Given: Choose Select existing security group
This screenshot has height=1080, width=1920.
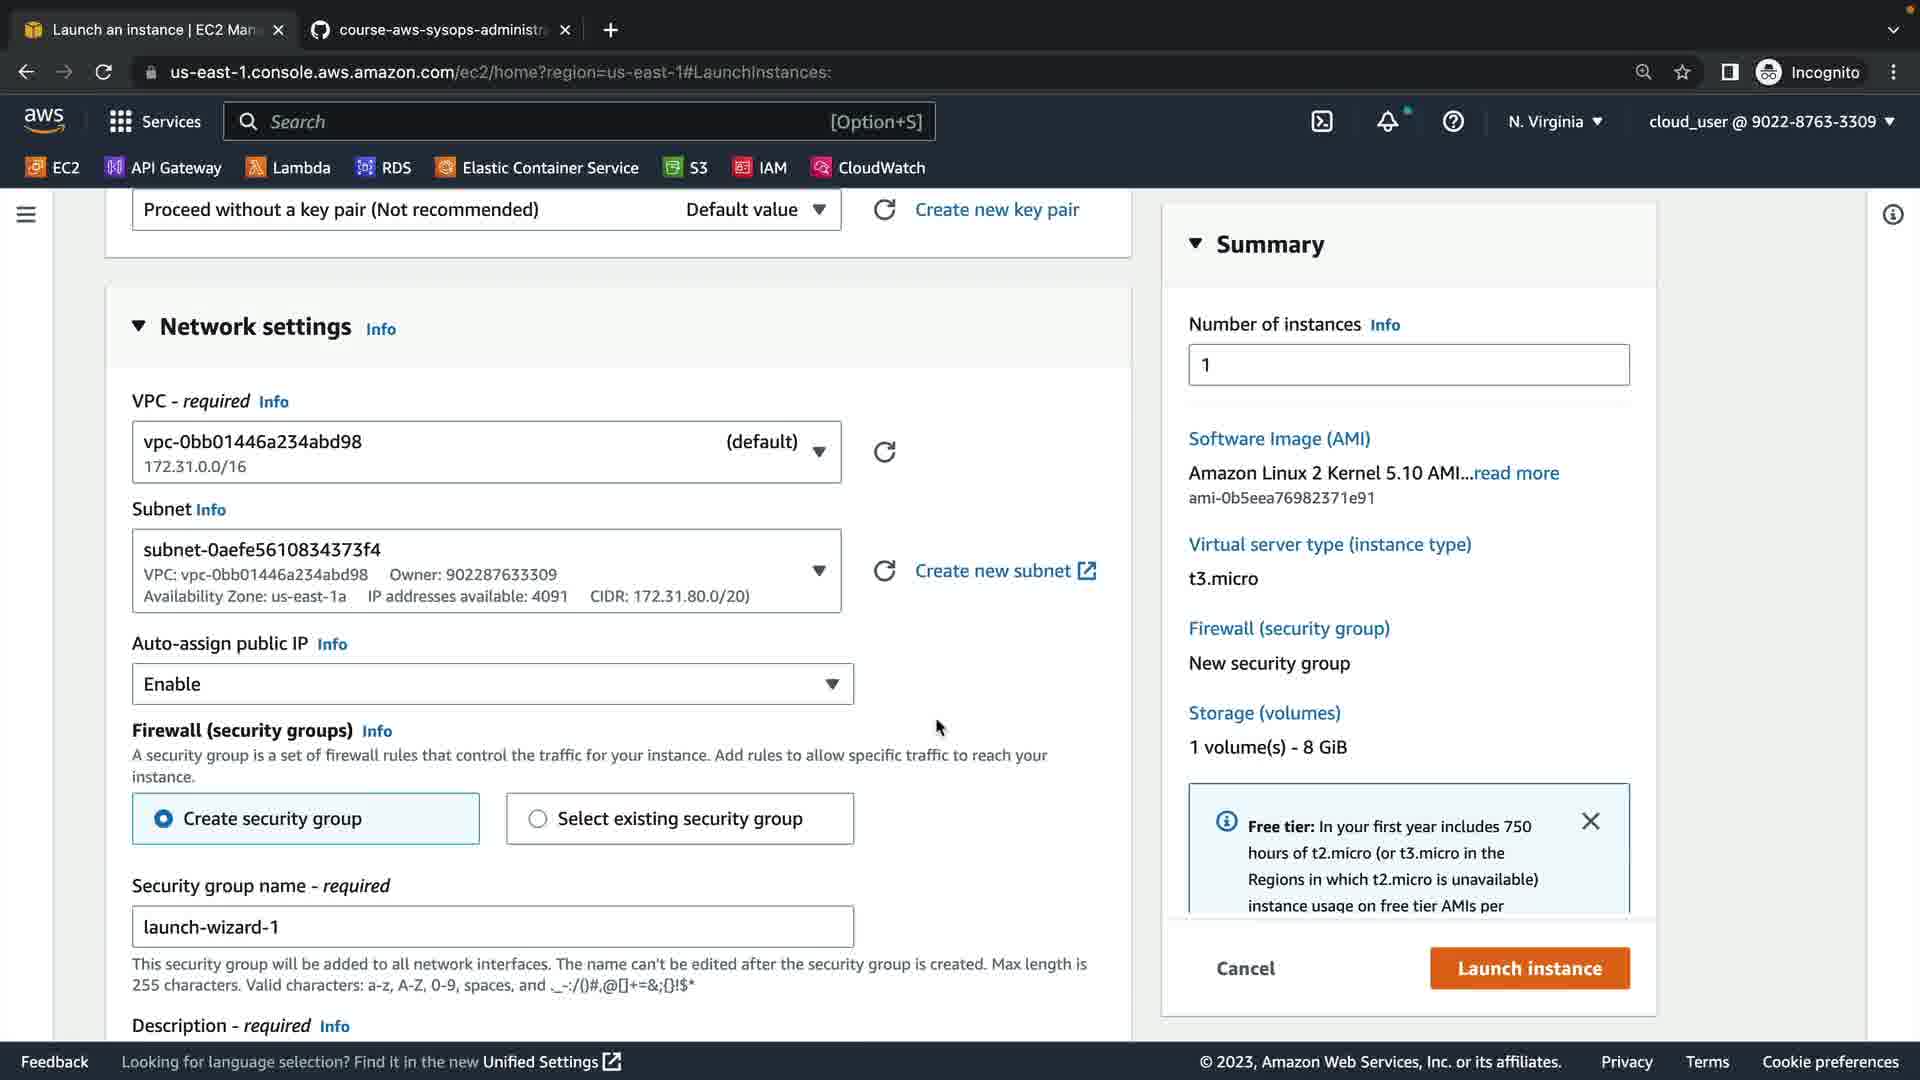Looking at the screenshot, I should click(x=538, y=819).
